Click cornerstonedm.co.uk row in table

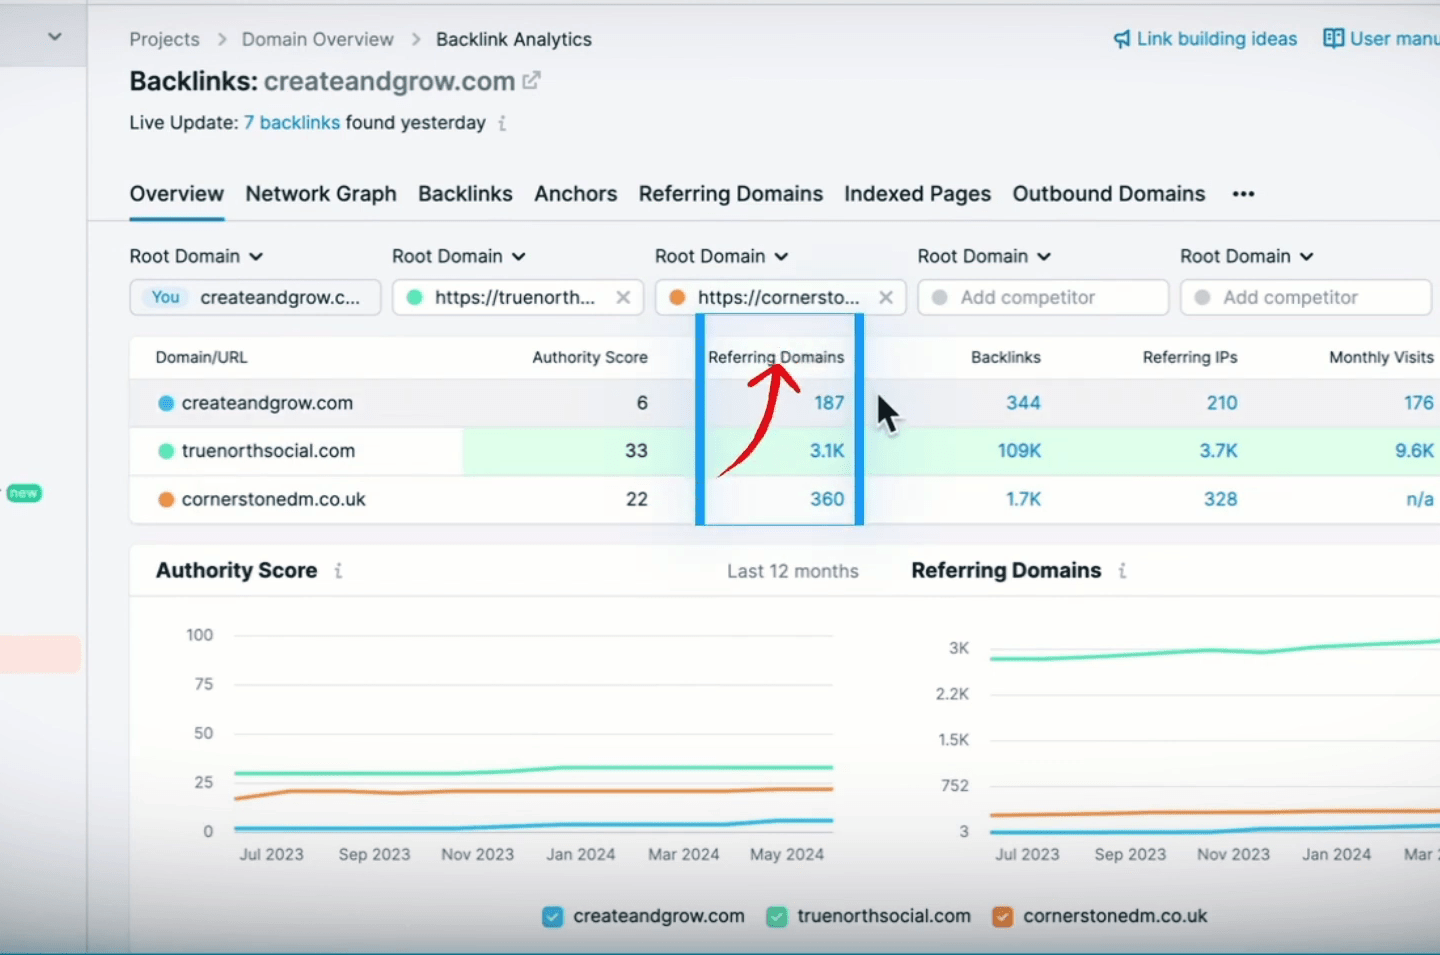coord(785,499)
